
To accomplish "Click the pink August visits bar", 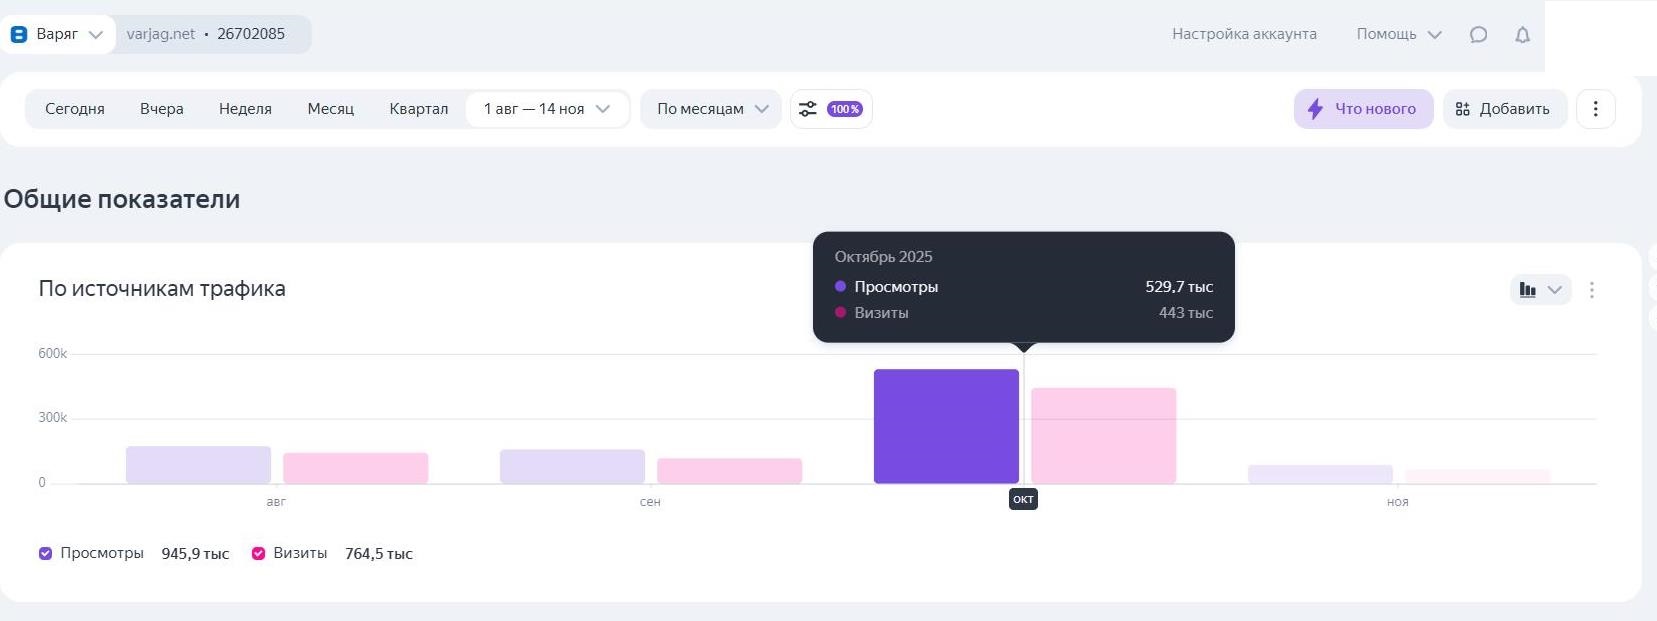I will (x=355, y=468).
